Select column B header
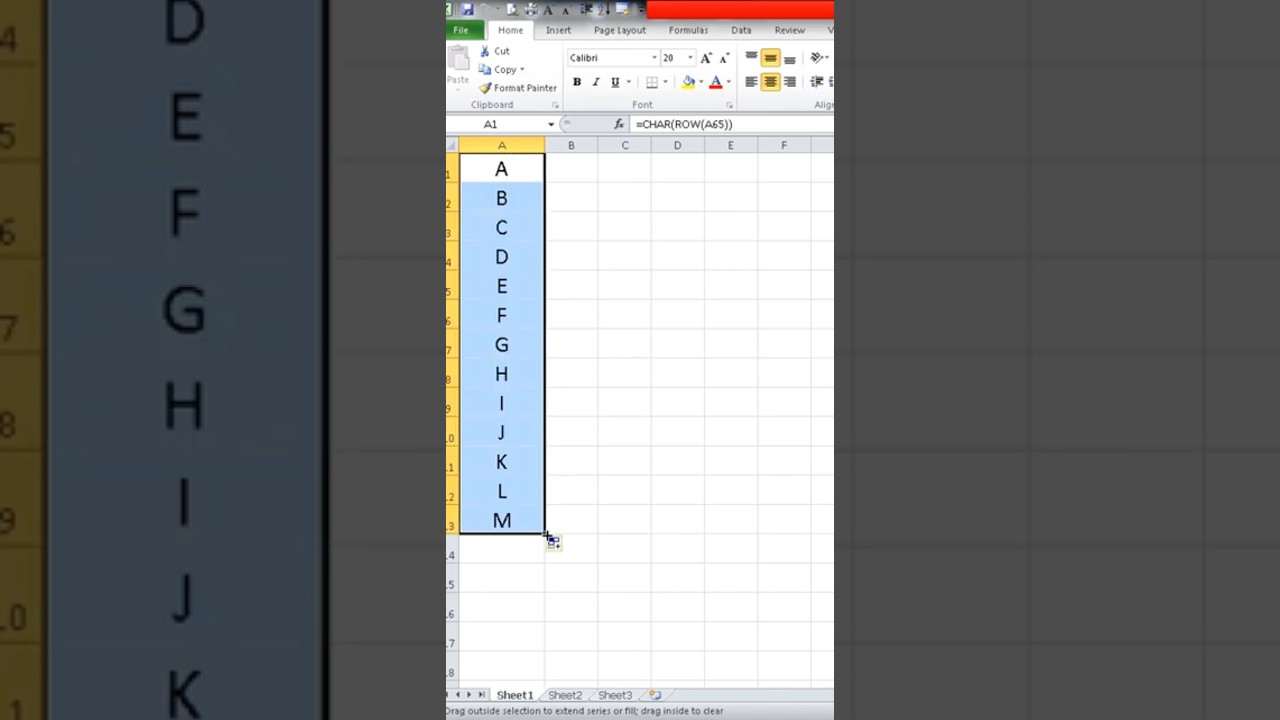 (x=571, y=146)
